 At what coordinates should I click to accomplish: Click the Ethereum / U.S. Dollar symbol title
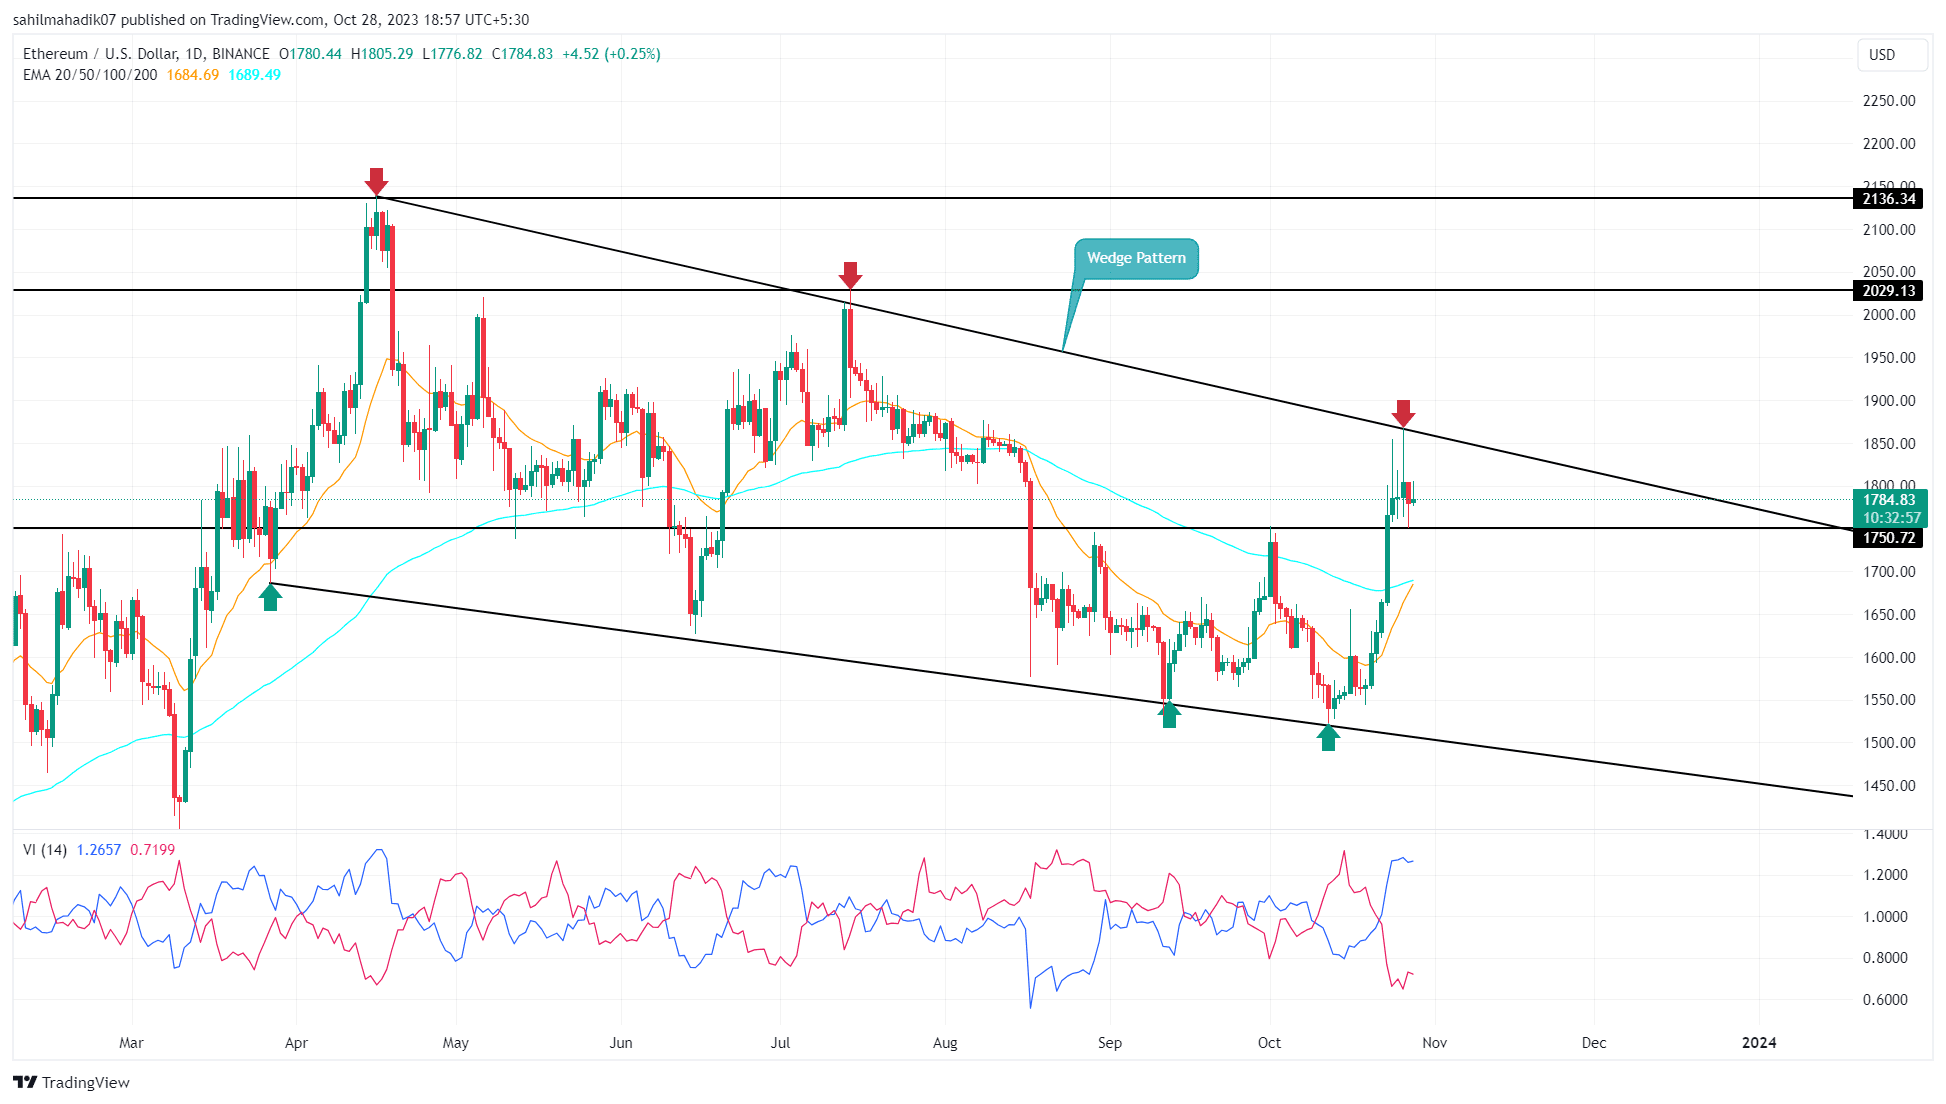[146, 54]
